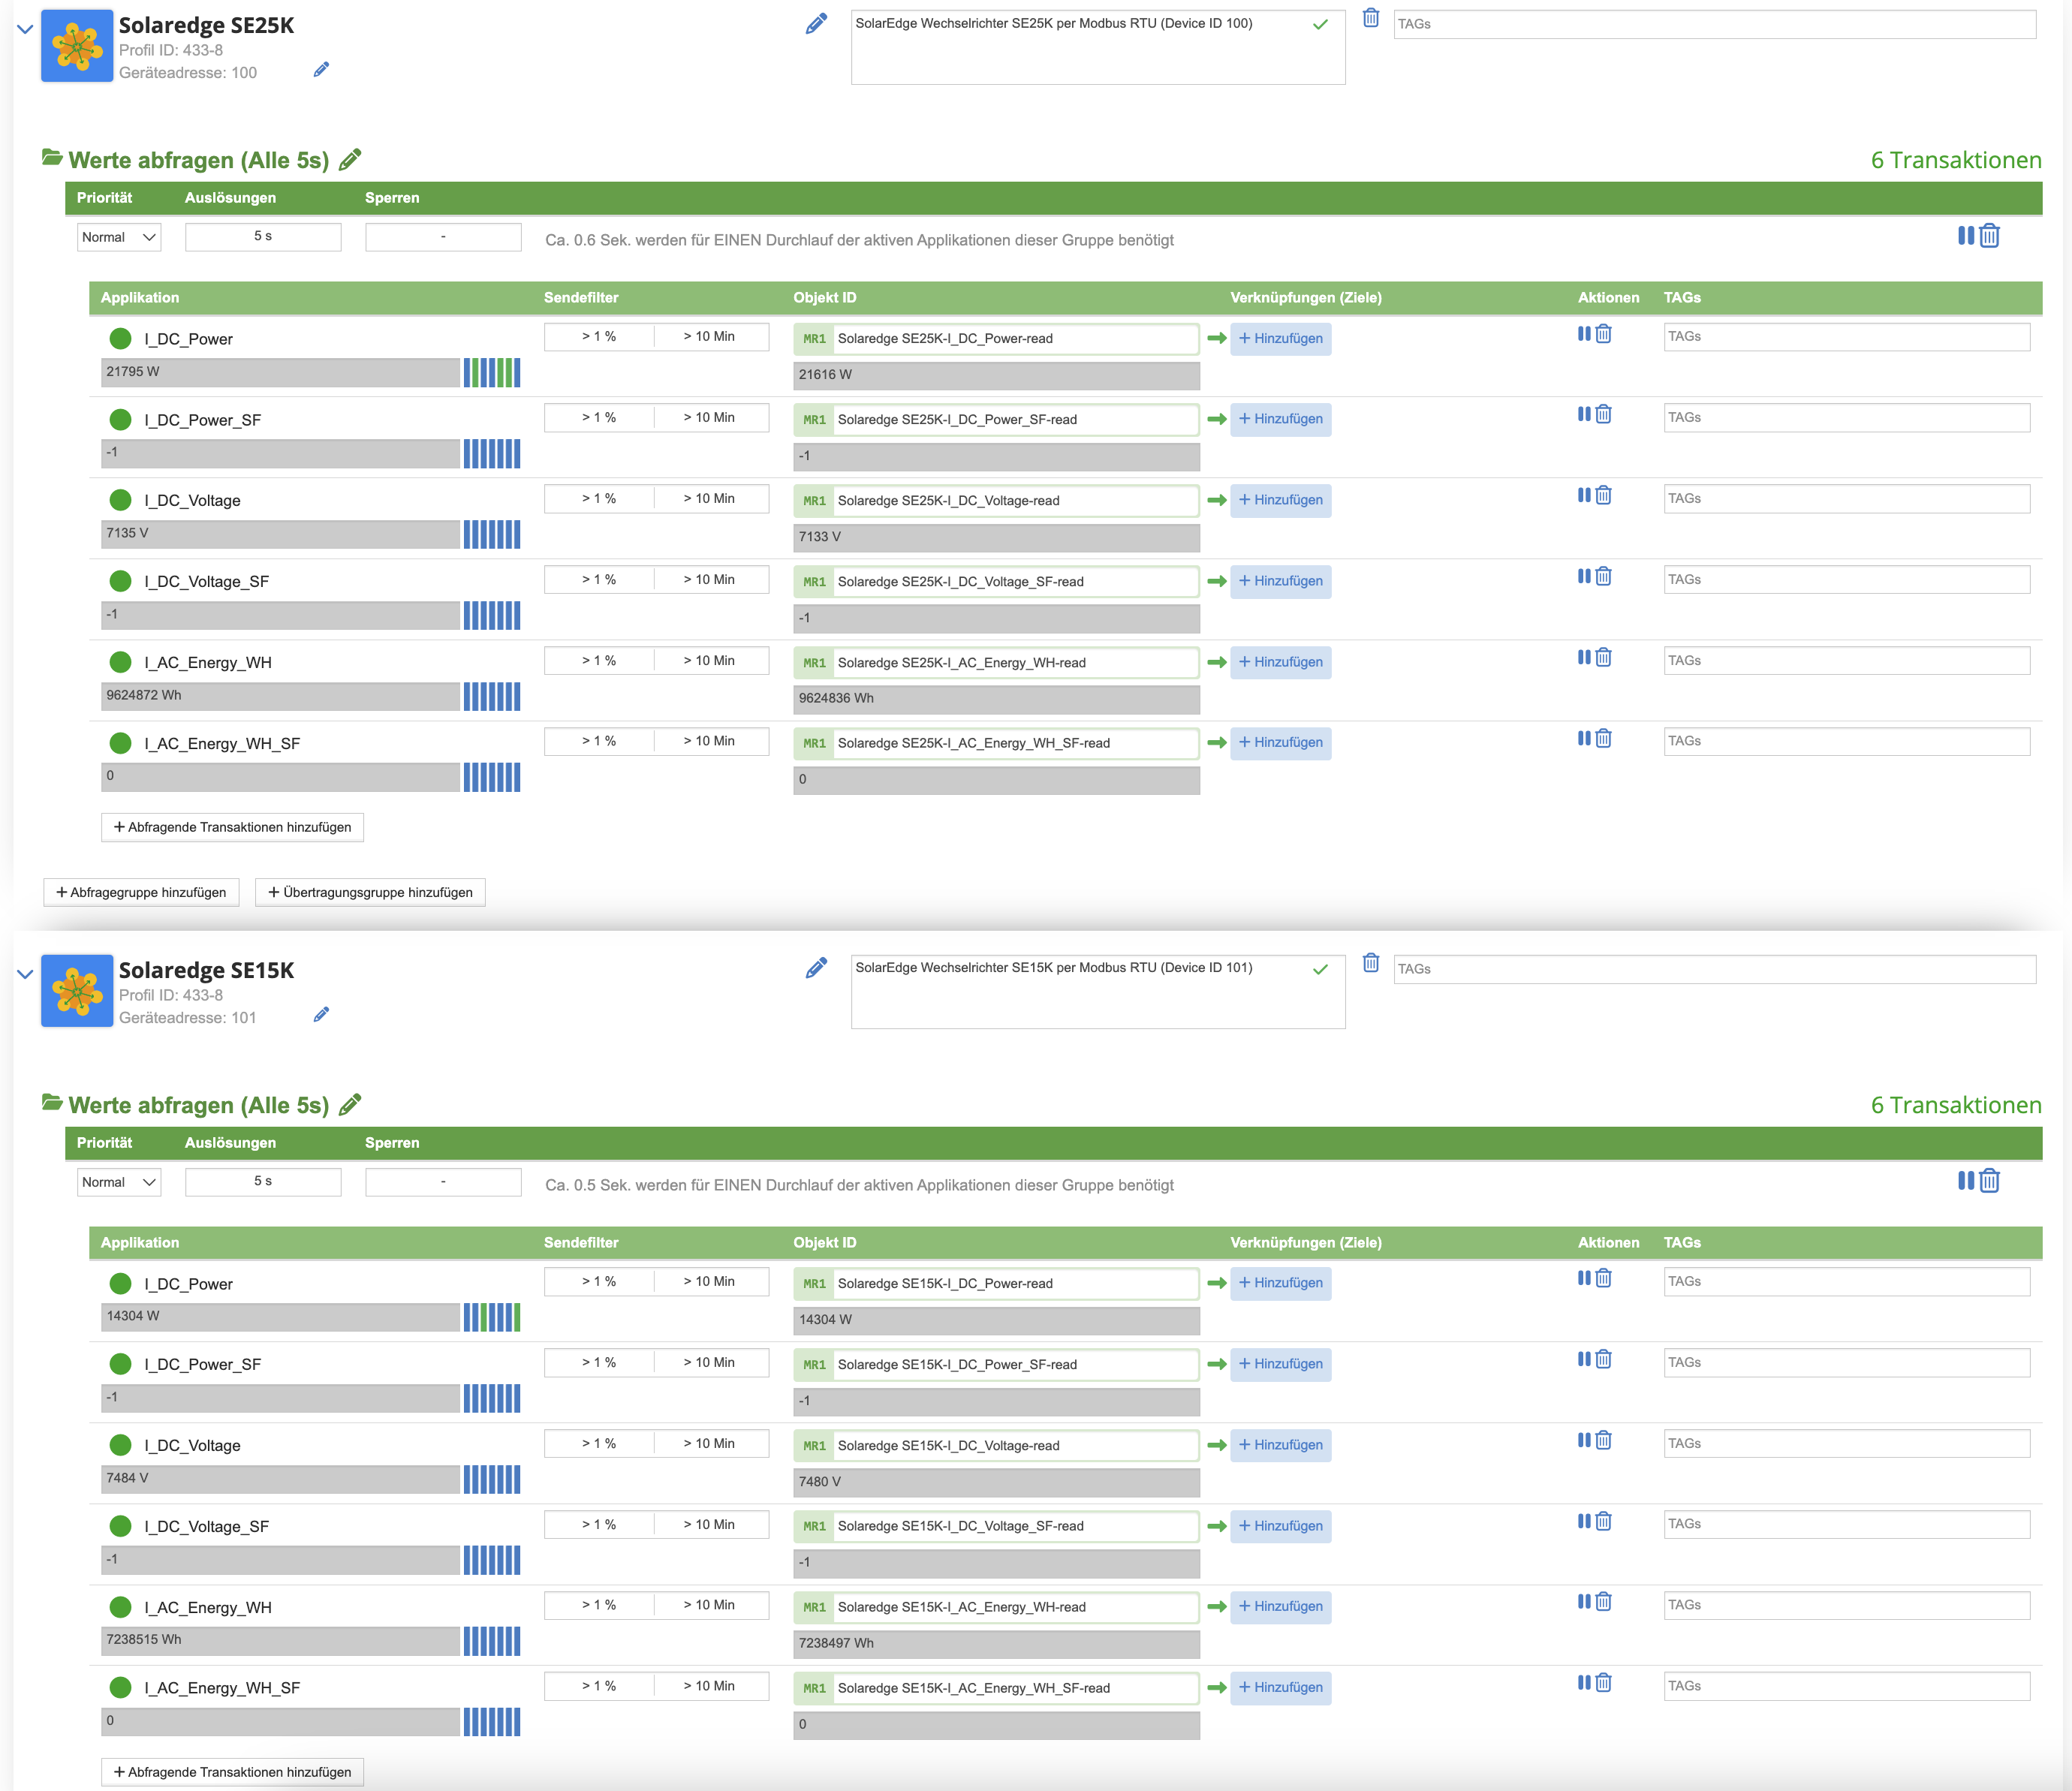Pause the SE25K query group
The height and width of the screenshot is (1791, 2072).
[x=1966, y=235]
